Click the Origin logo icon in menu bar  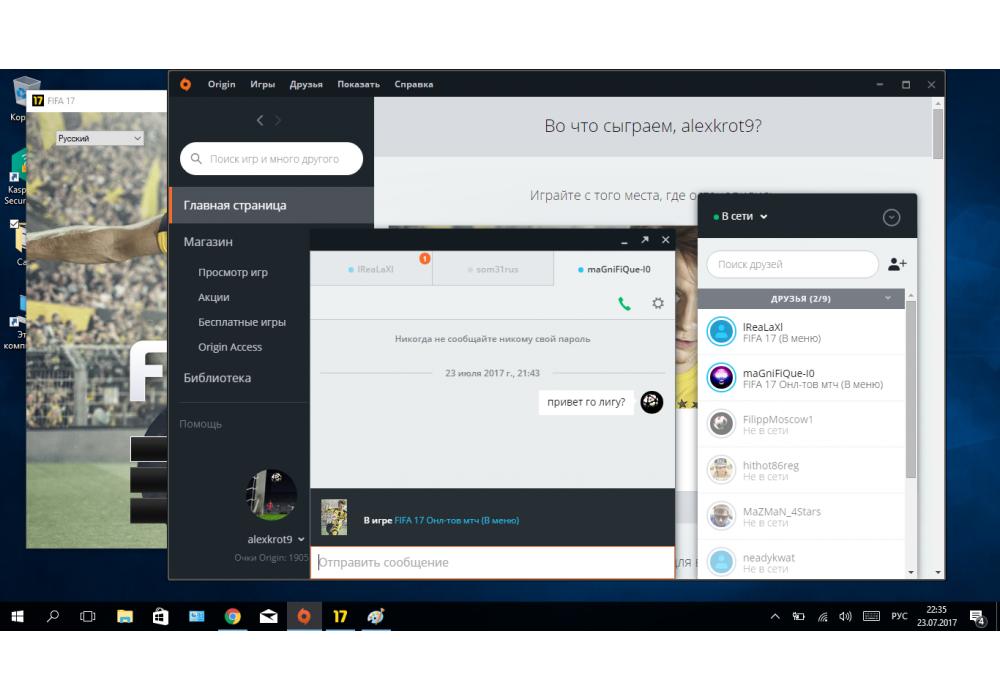click(186, 84)
